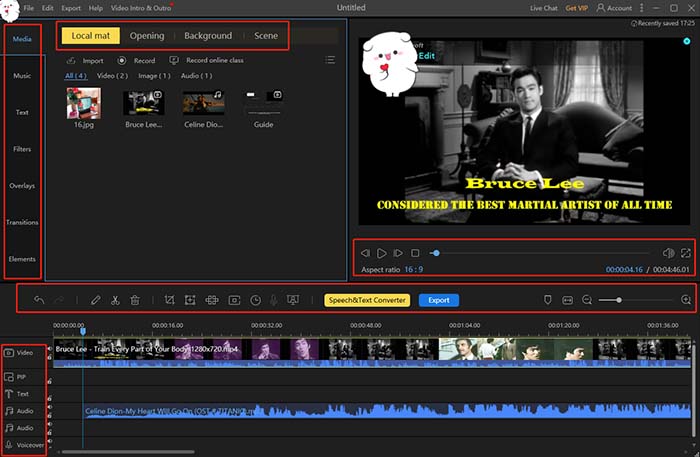The height and width of the screenshot is (457, 700).
Task: Mute the first Audio track
Action: click(50, 407)
